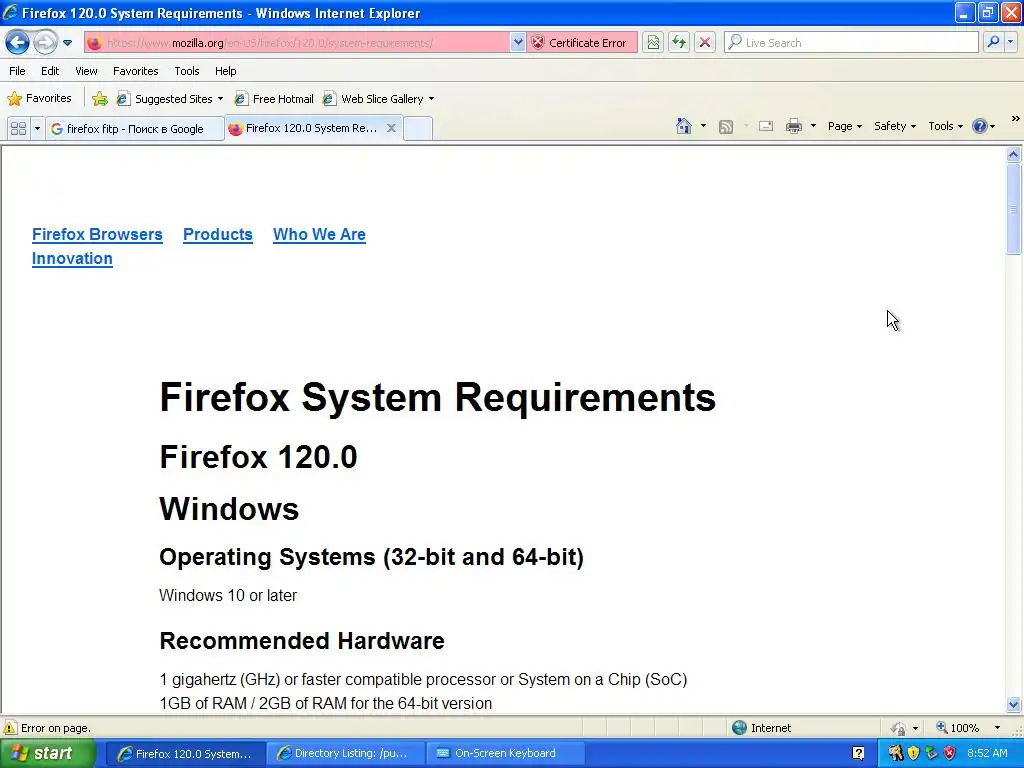
Task: Click the 100% zoom level button
Action: (957, 728)
